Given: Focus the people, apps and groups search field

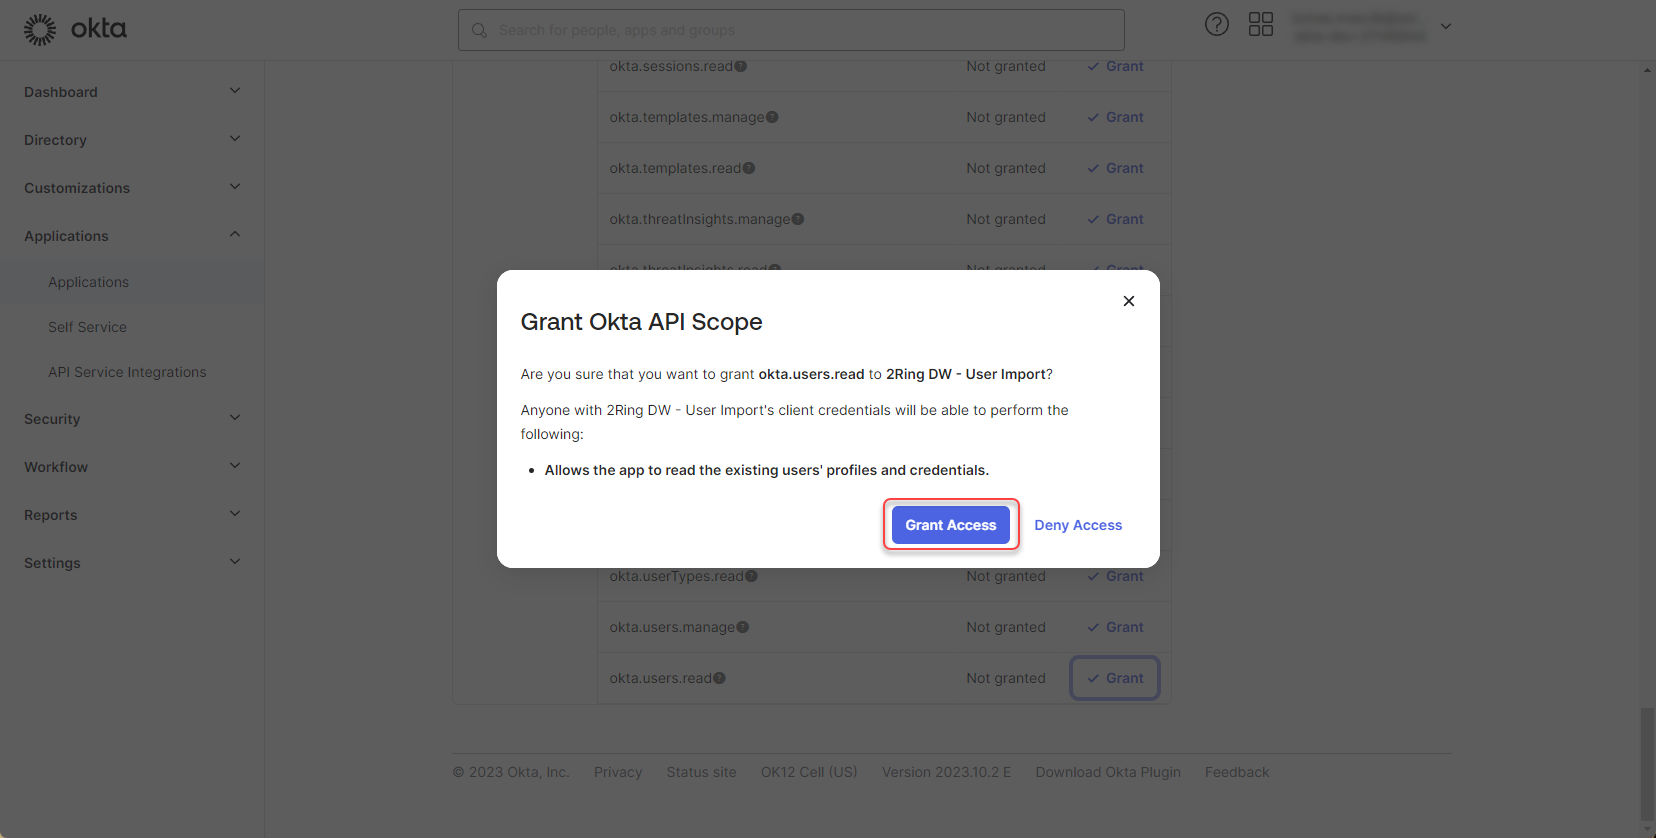Looking at the screenshot, I should [x=790, y=30].
